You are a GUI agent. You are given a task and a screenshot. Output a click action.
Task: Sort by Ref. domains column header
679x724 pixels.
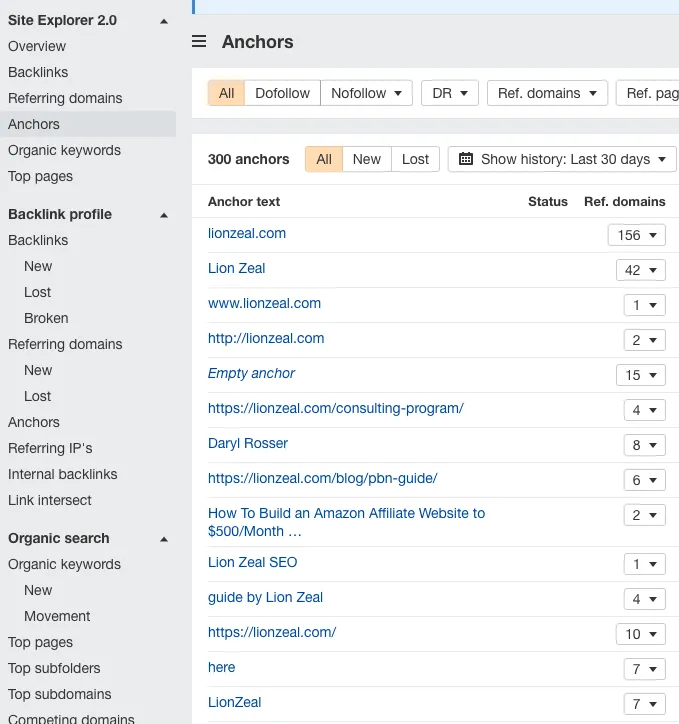click(625, 202)
